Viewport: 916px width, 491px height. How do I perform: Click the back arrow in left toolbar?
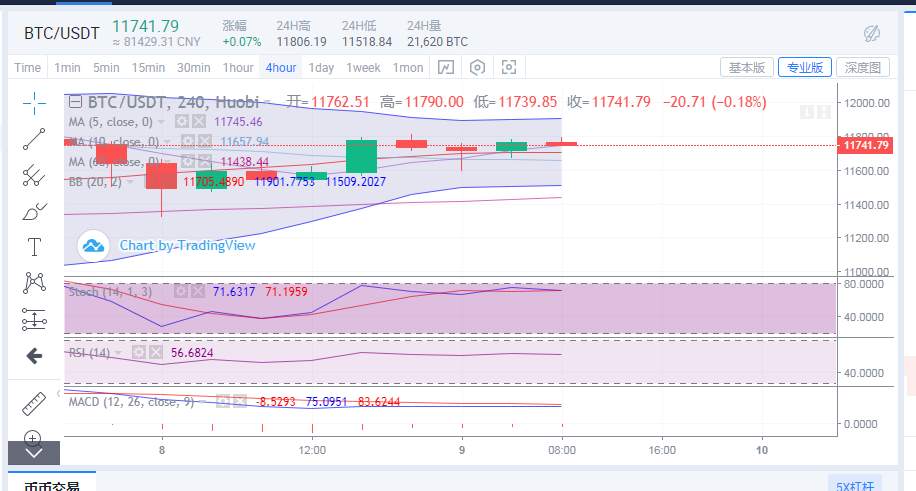pos(34,355)
